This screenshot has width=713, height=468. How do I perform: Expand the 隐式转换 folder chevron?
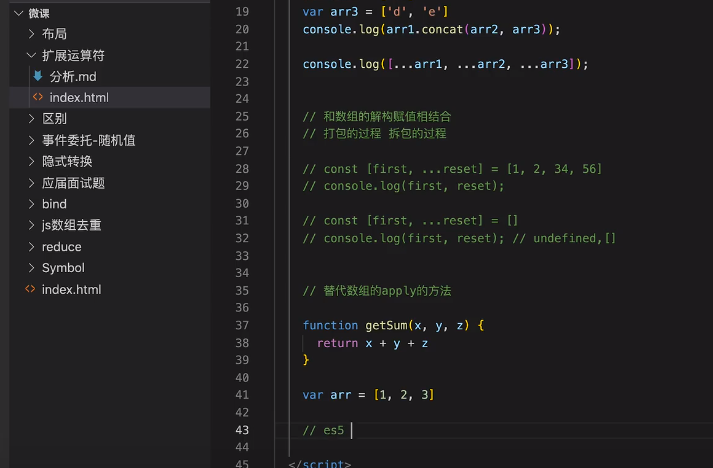tap(31, 161)
